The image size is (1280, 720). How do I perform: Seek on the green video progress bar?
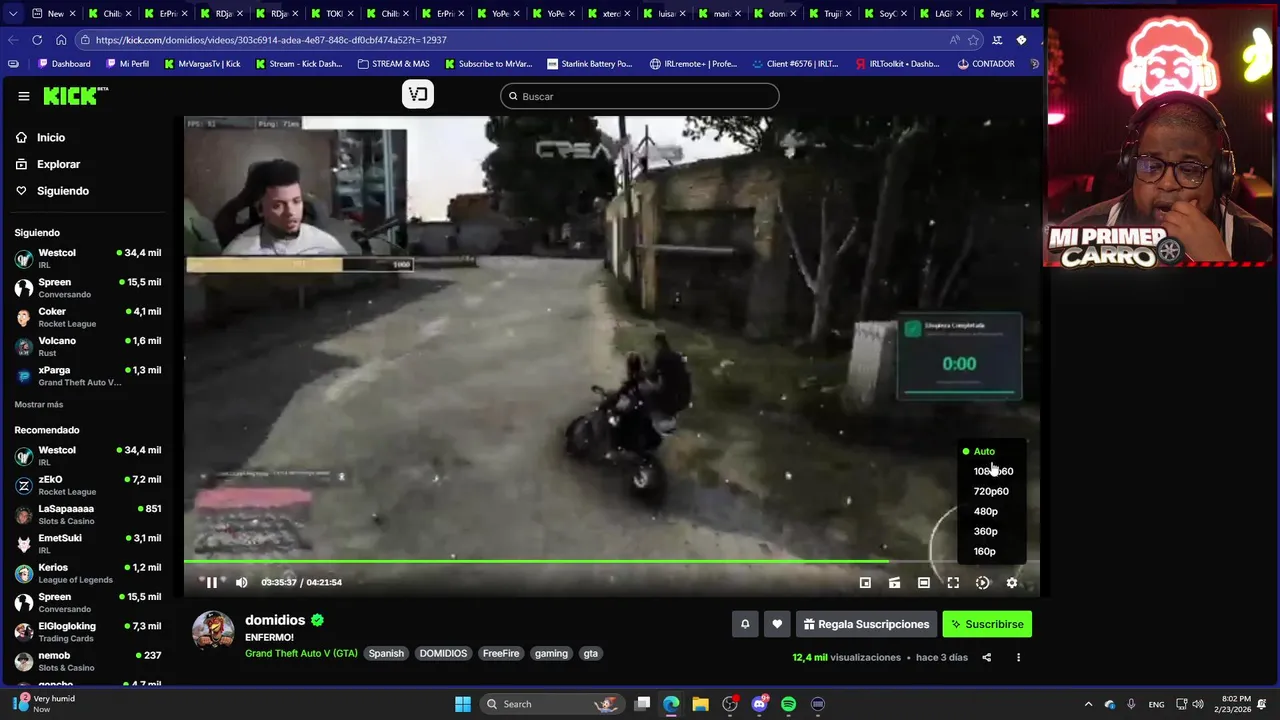pyautogui.click(x=611, y=561)
